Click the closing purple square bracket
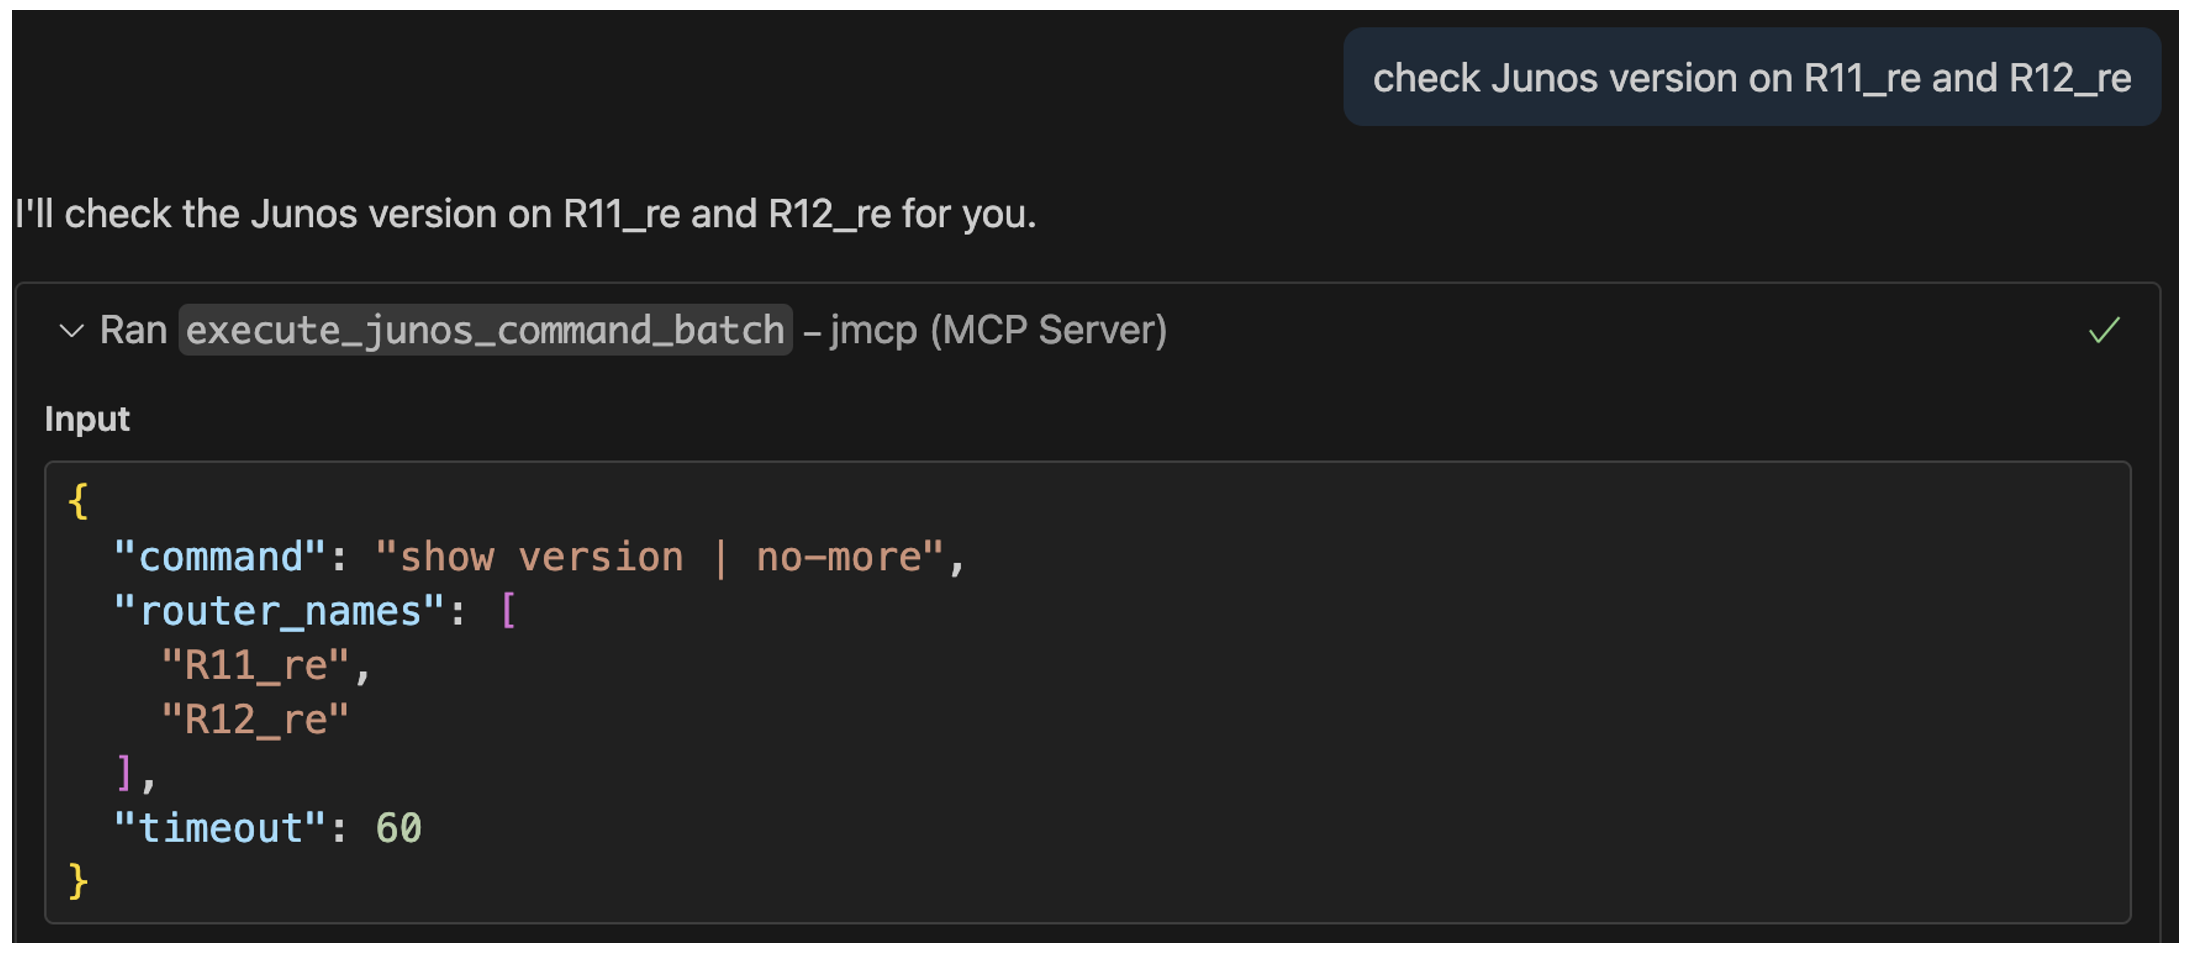This screenshot has width=2190, height=956. click(x=124, y=773)
